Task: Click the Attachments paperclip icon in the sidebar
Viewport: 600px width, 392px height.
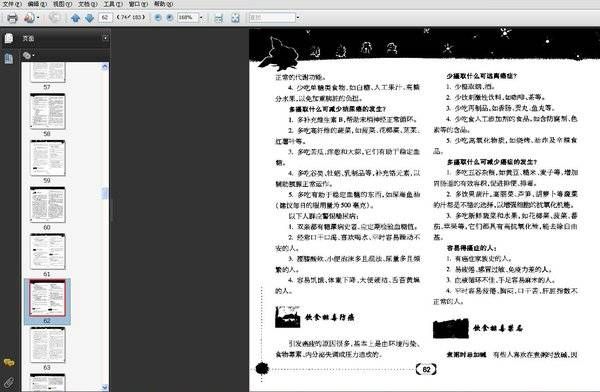Action: pos(9,382)
